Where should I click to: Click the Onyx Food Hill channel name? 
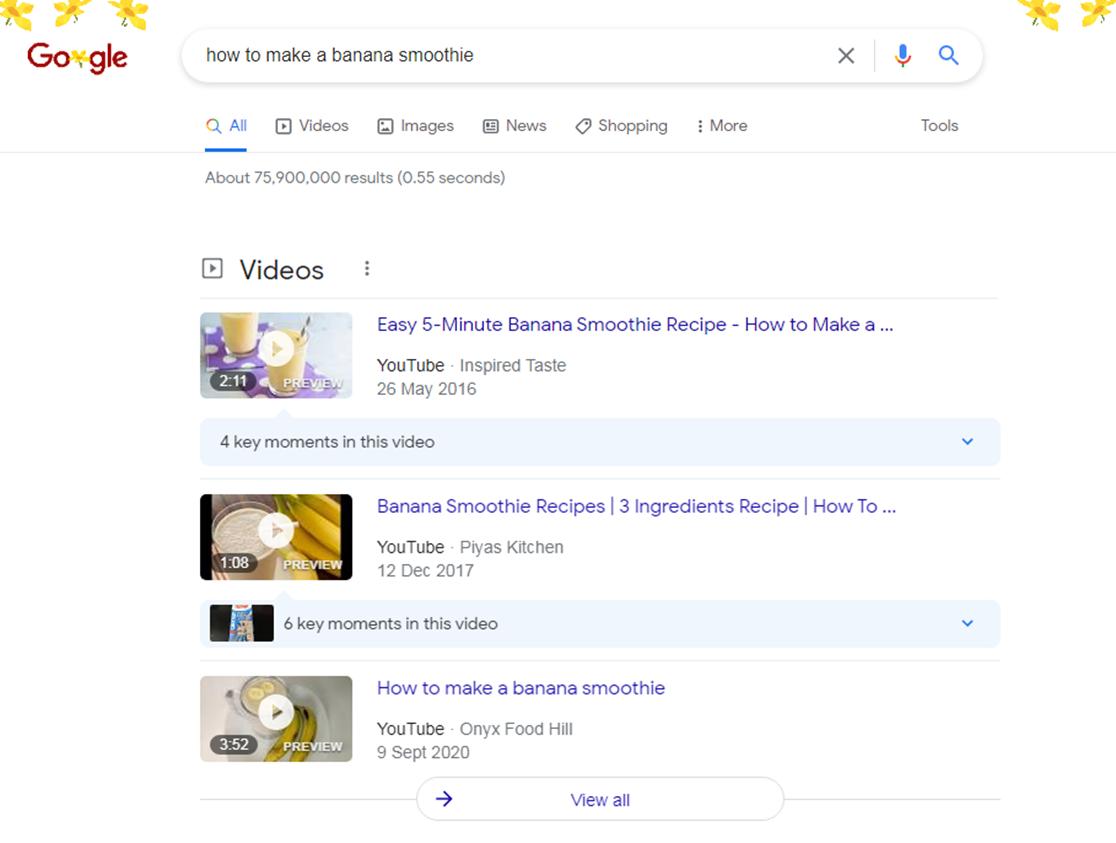tap(516, 729)
